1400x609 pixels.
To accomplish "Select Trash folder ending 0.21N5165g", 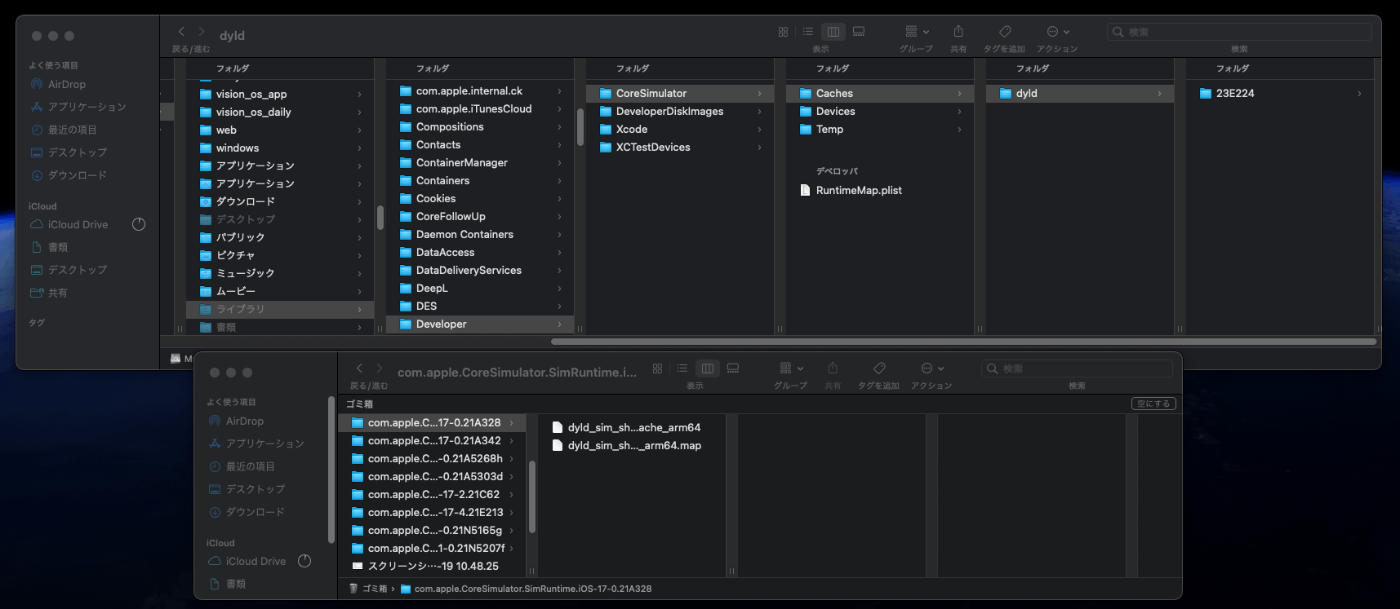I will pyautogui.click(x=433, y=530).
